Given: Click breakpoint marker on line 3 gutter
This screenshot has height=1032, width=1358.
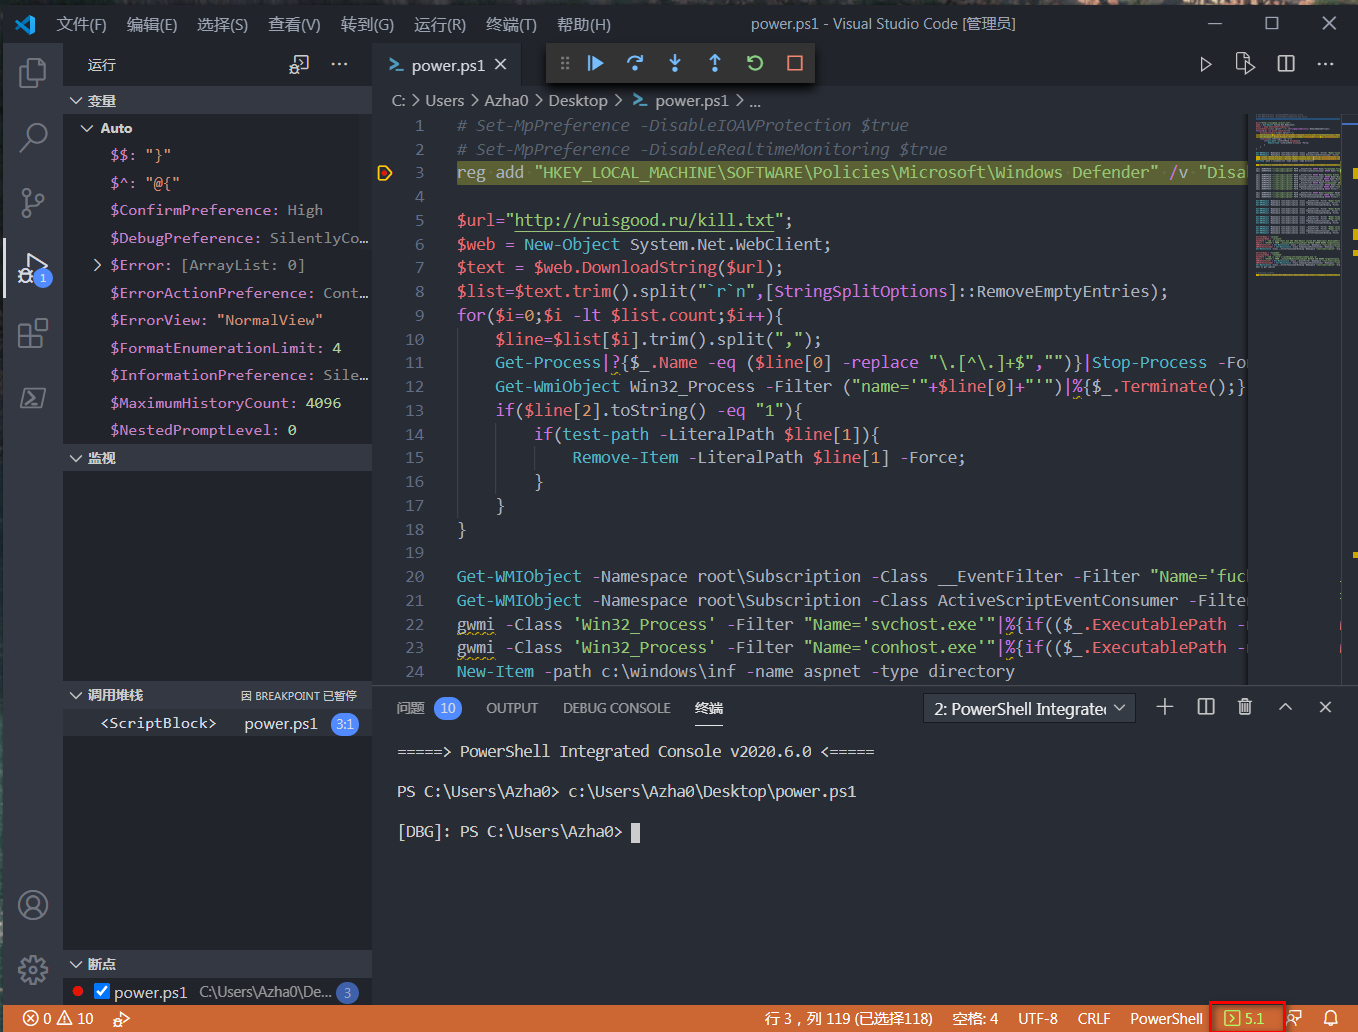Looking at the screenshot, I should [x=385, y=173].
